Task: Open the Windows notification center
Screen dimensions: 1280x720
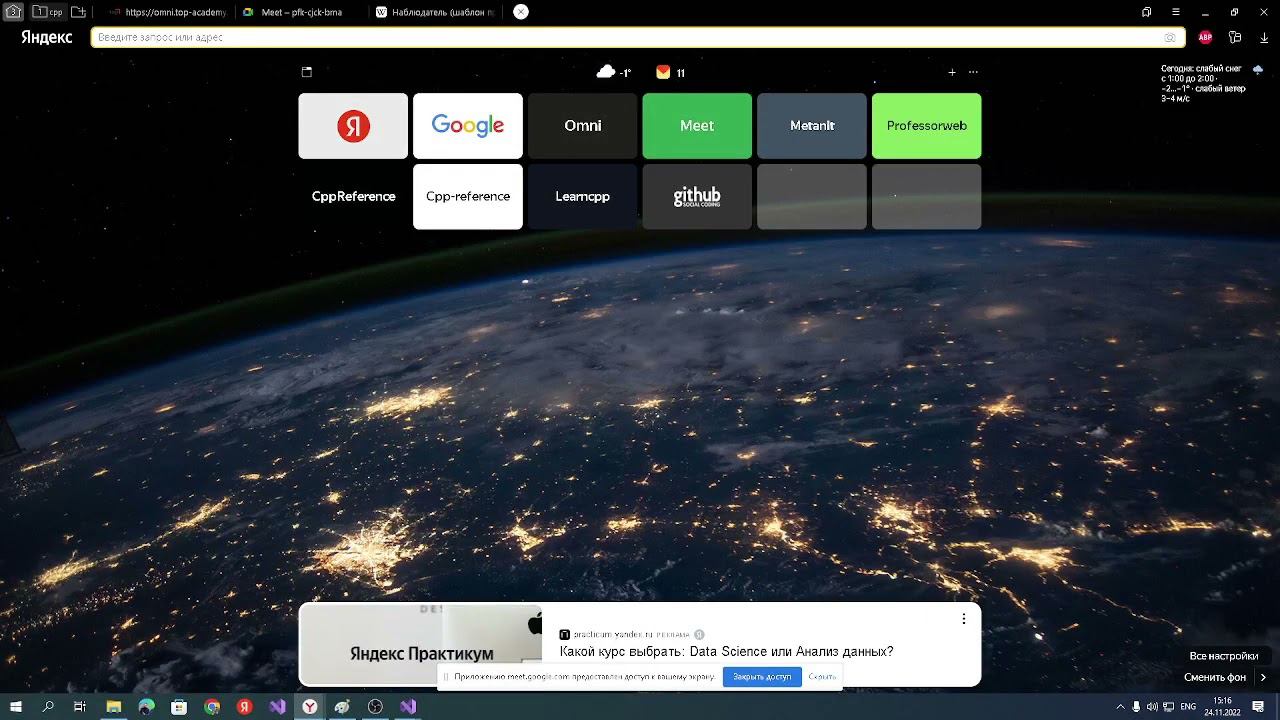Action: point(1258,707)
